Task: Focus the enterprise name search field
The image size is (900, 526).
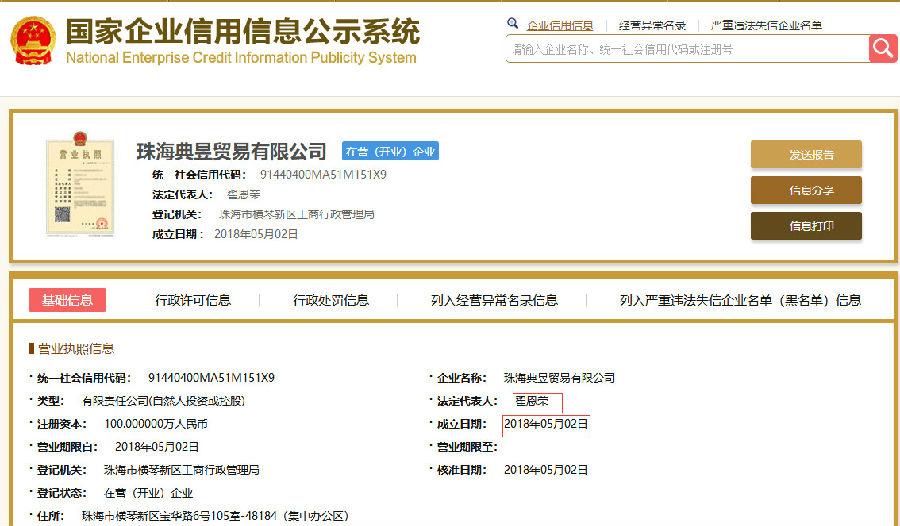Action: [x=688, y=49]
